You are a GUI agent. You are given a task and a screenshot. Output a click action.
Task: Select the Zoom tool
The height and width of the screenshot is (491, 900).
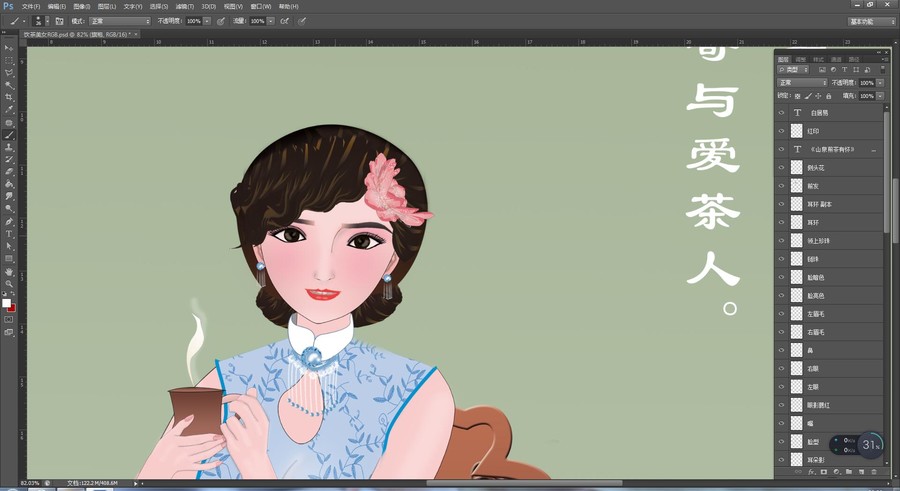[9, 284]
